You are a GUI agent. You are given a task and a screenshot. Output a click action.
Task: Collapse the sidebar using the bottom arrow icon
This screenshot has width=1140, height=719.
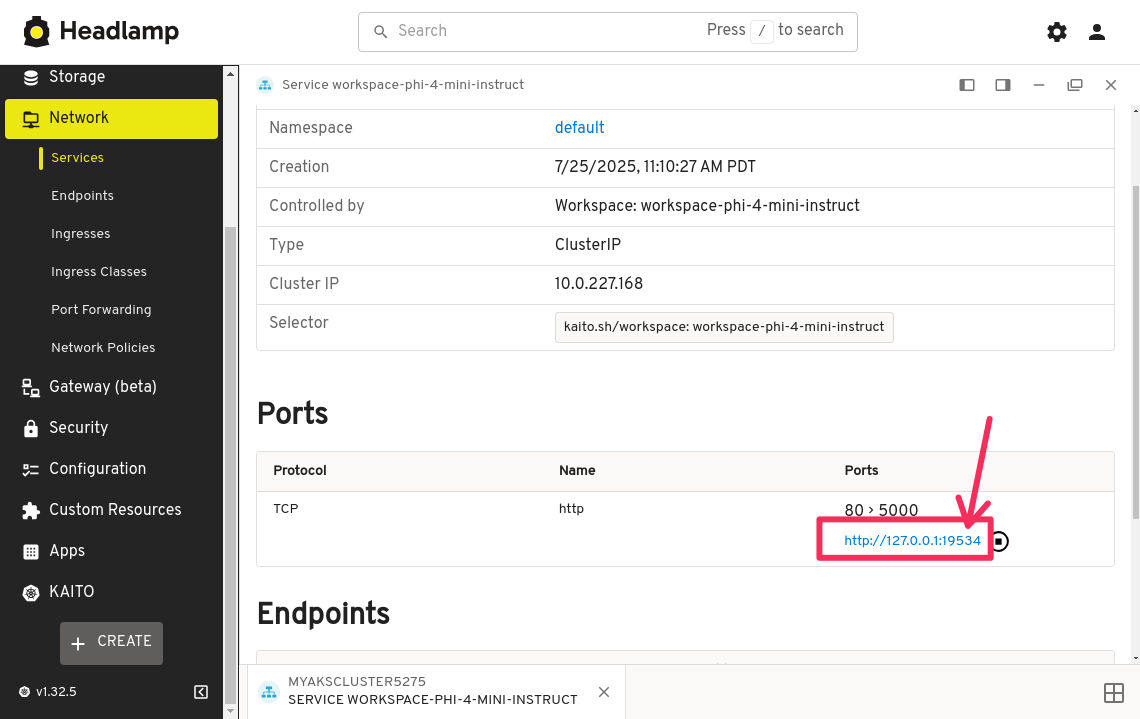(x=201, y=692)
